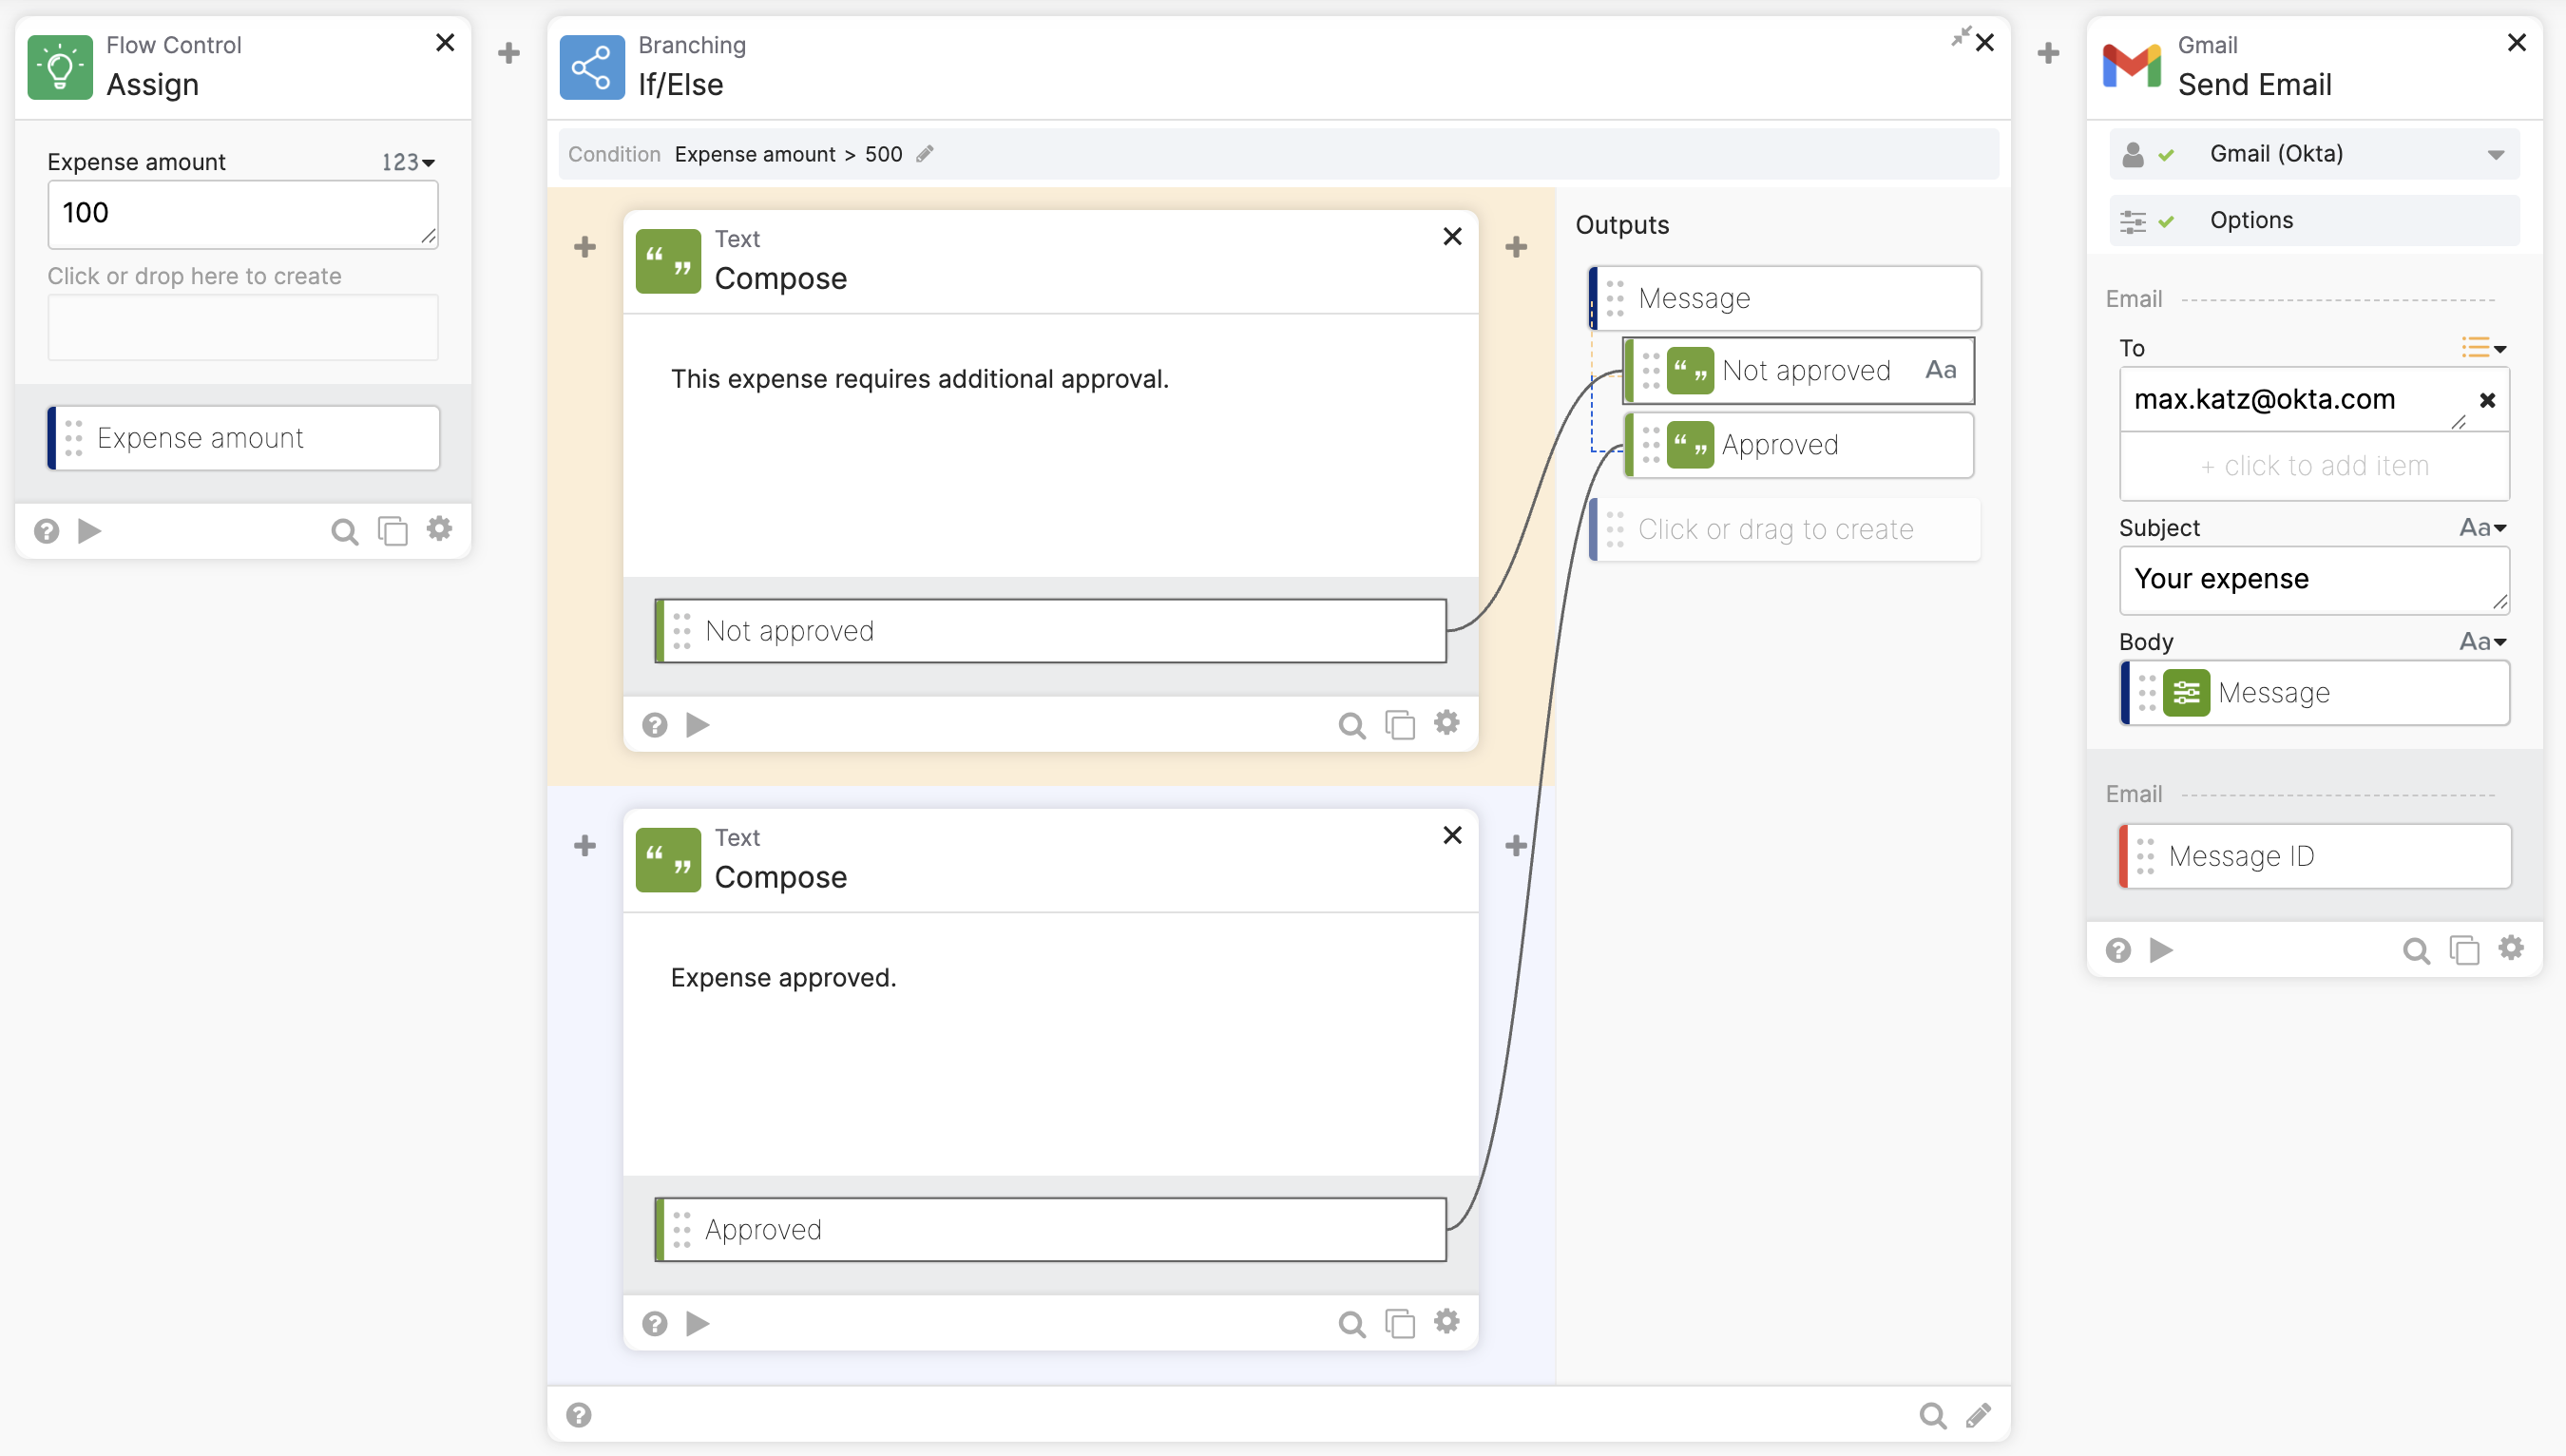Remove max.katz@okta.com from To list
Screen dimensions: 2566x1456
coord(2487,400)
